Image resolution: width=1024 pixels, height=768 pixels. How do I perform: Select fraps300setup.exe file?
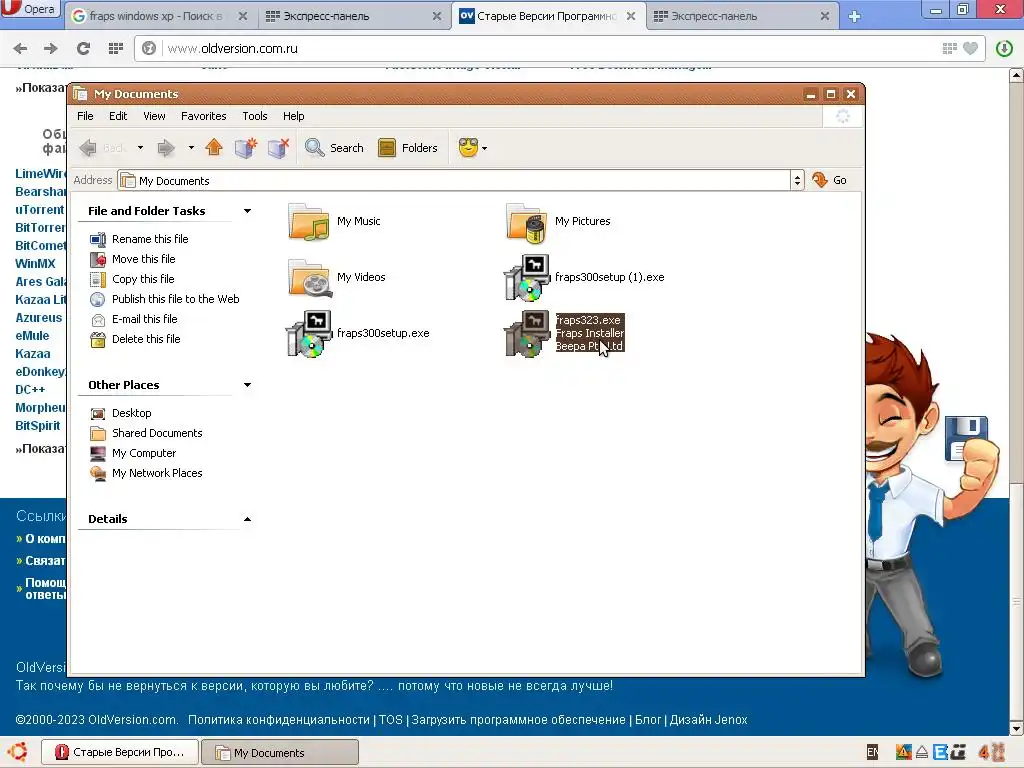click(358, 333)
